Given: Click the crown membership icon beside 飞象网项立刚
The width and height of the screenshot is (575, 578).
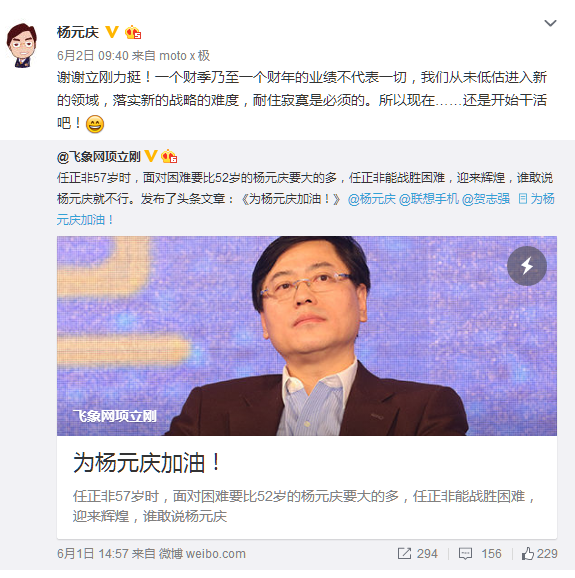Looking at the screenshot, I should tap(169, 156).
